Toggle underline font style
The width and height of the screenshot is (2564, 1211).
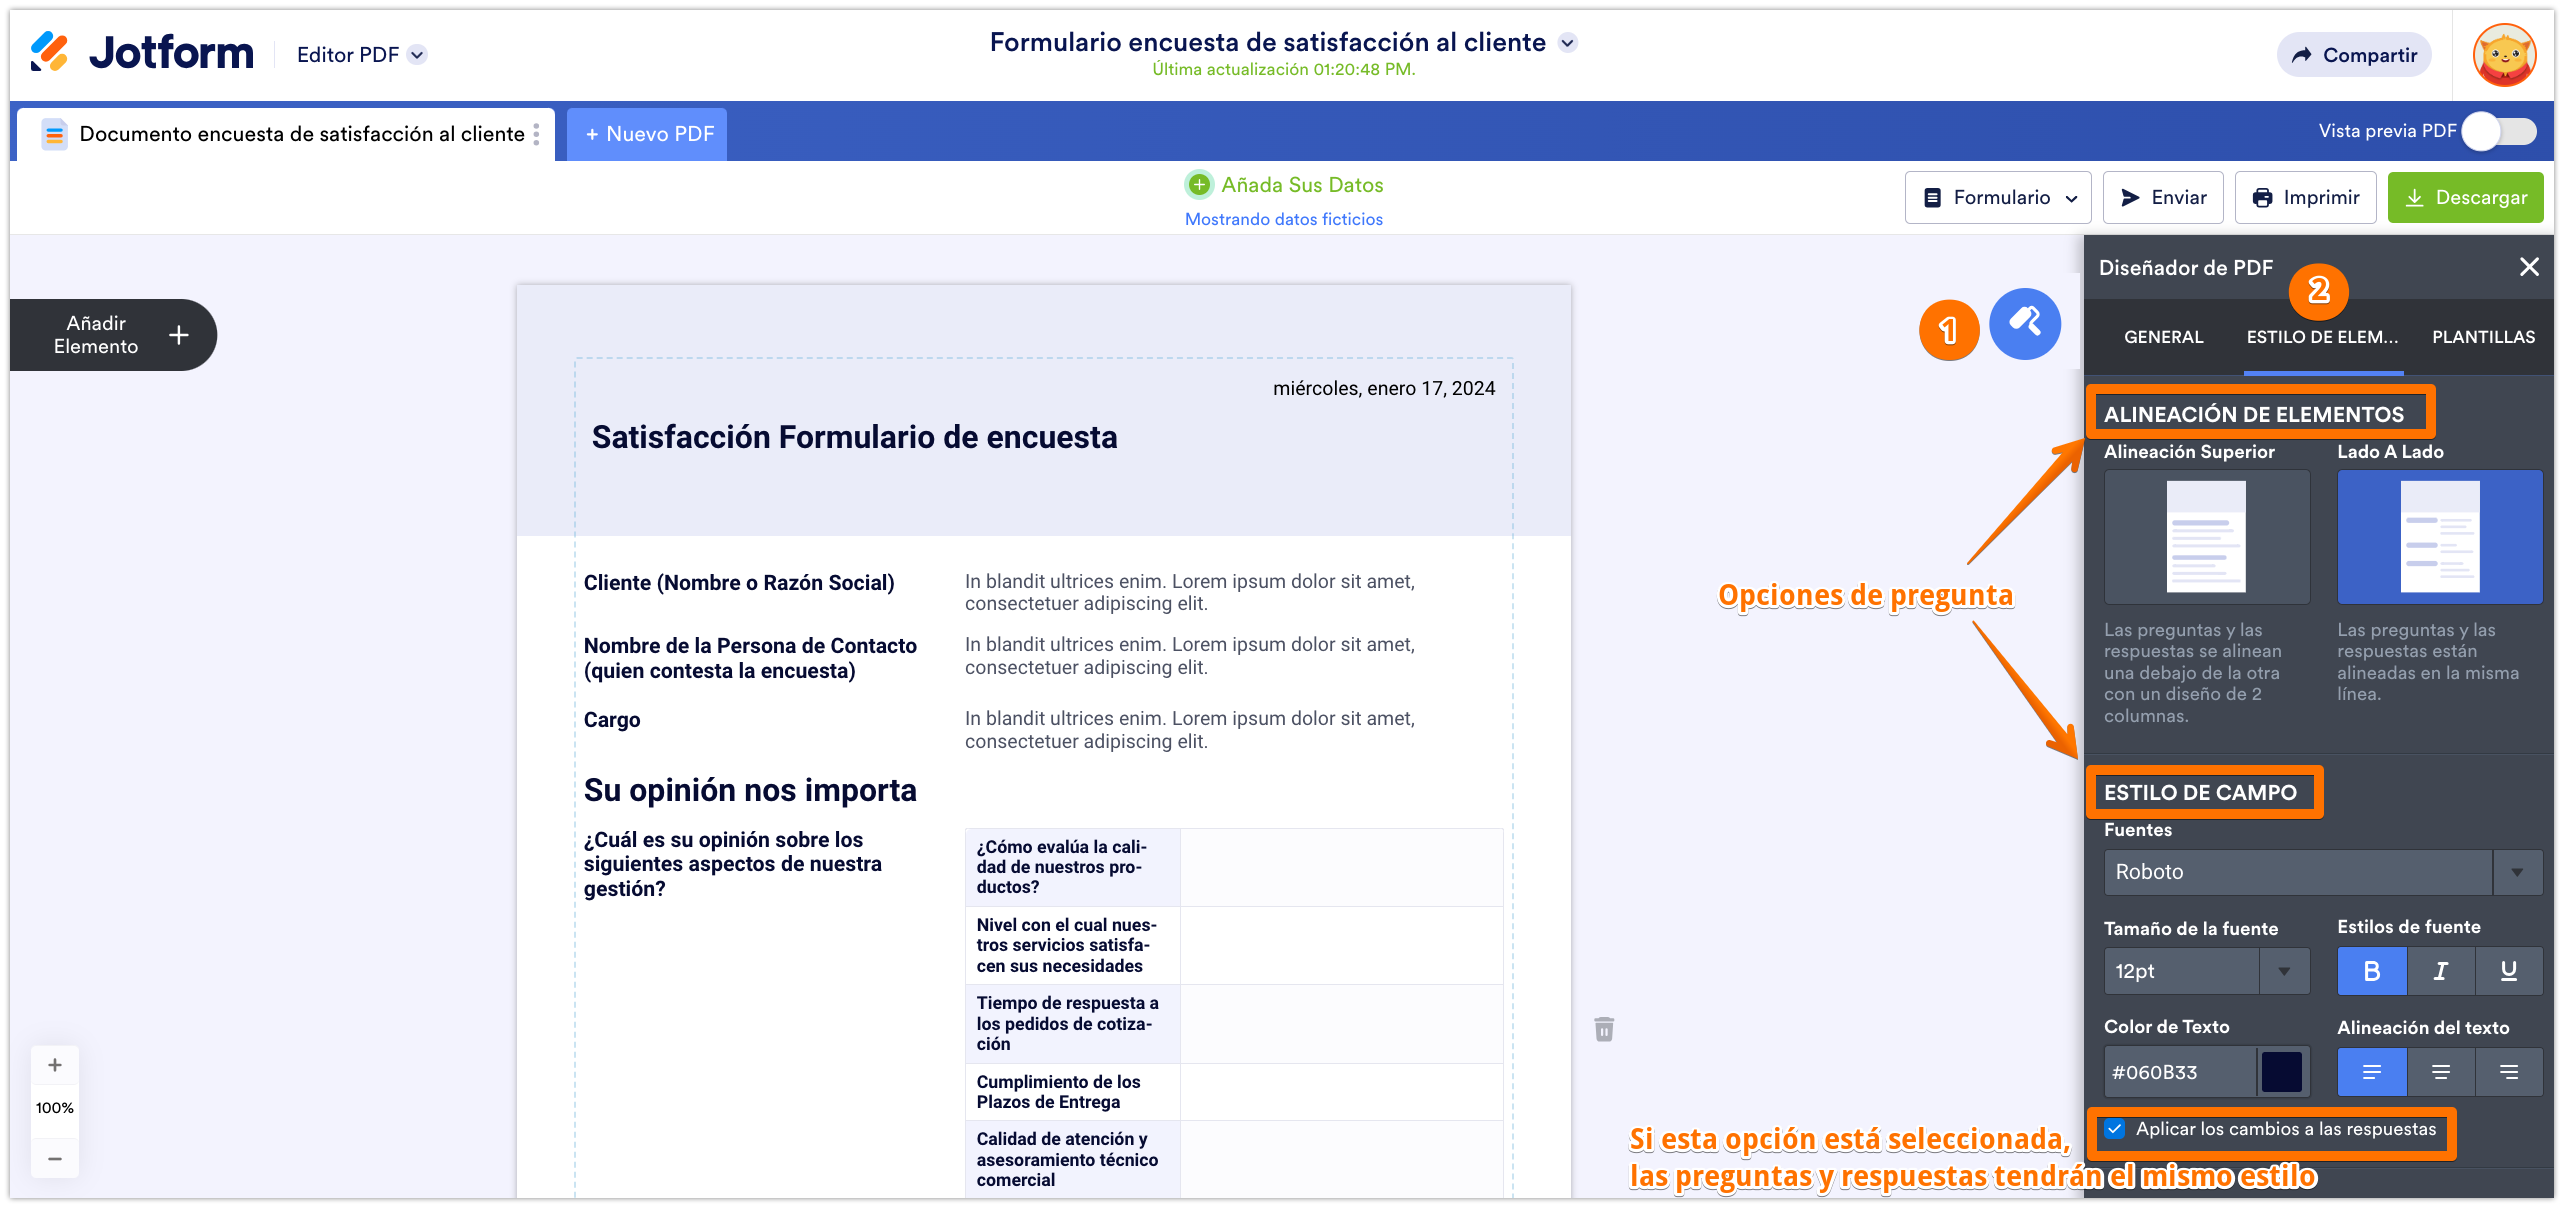[x=2508, y=971]
